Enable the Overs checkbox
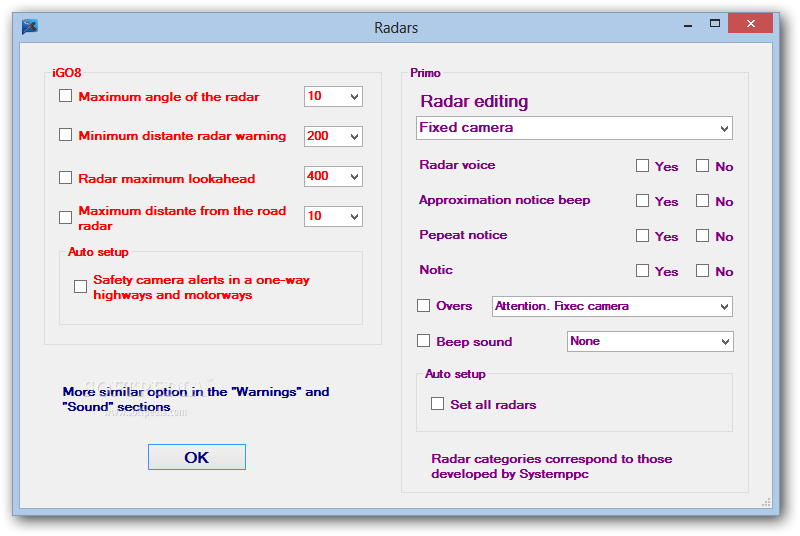 click(x=423, y=305)
